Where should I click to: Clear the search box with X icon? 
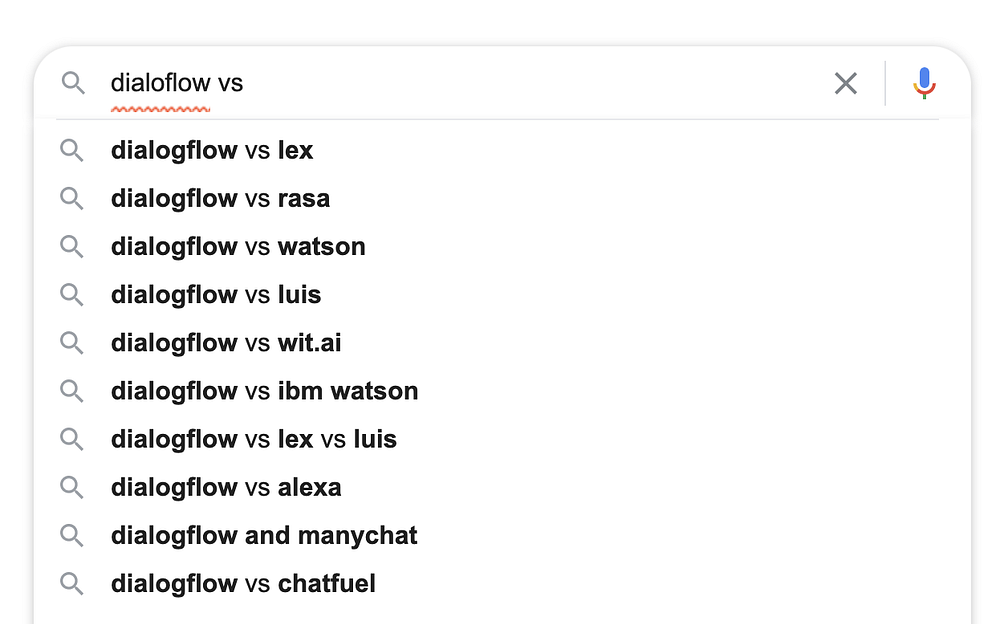point(846,83)
